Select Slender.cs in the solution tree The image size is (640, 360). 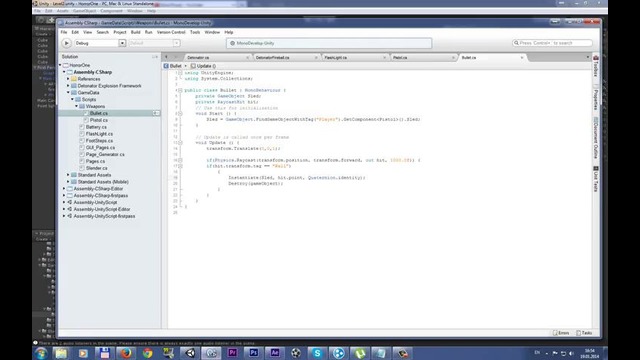[x=96, y=168]
